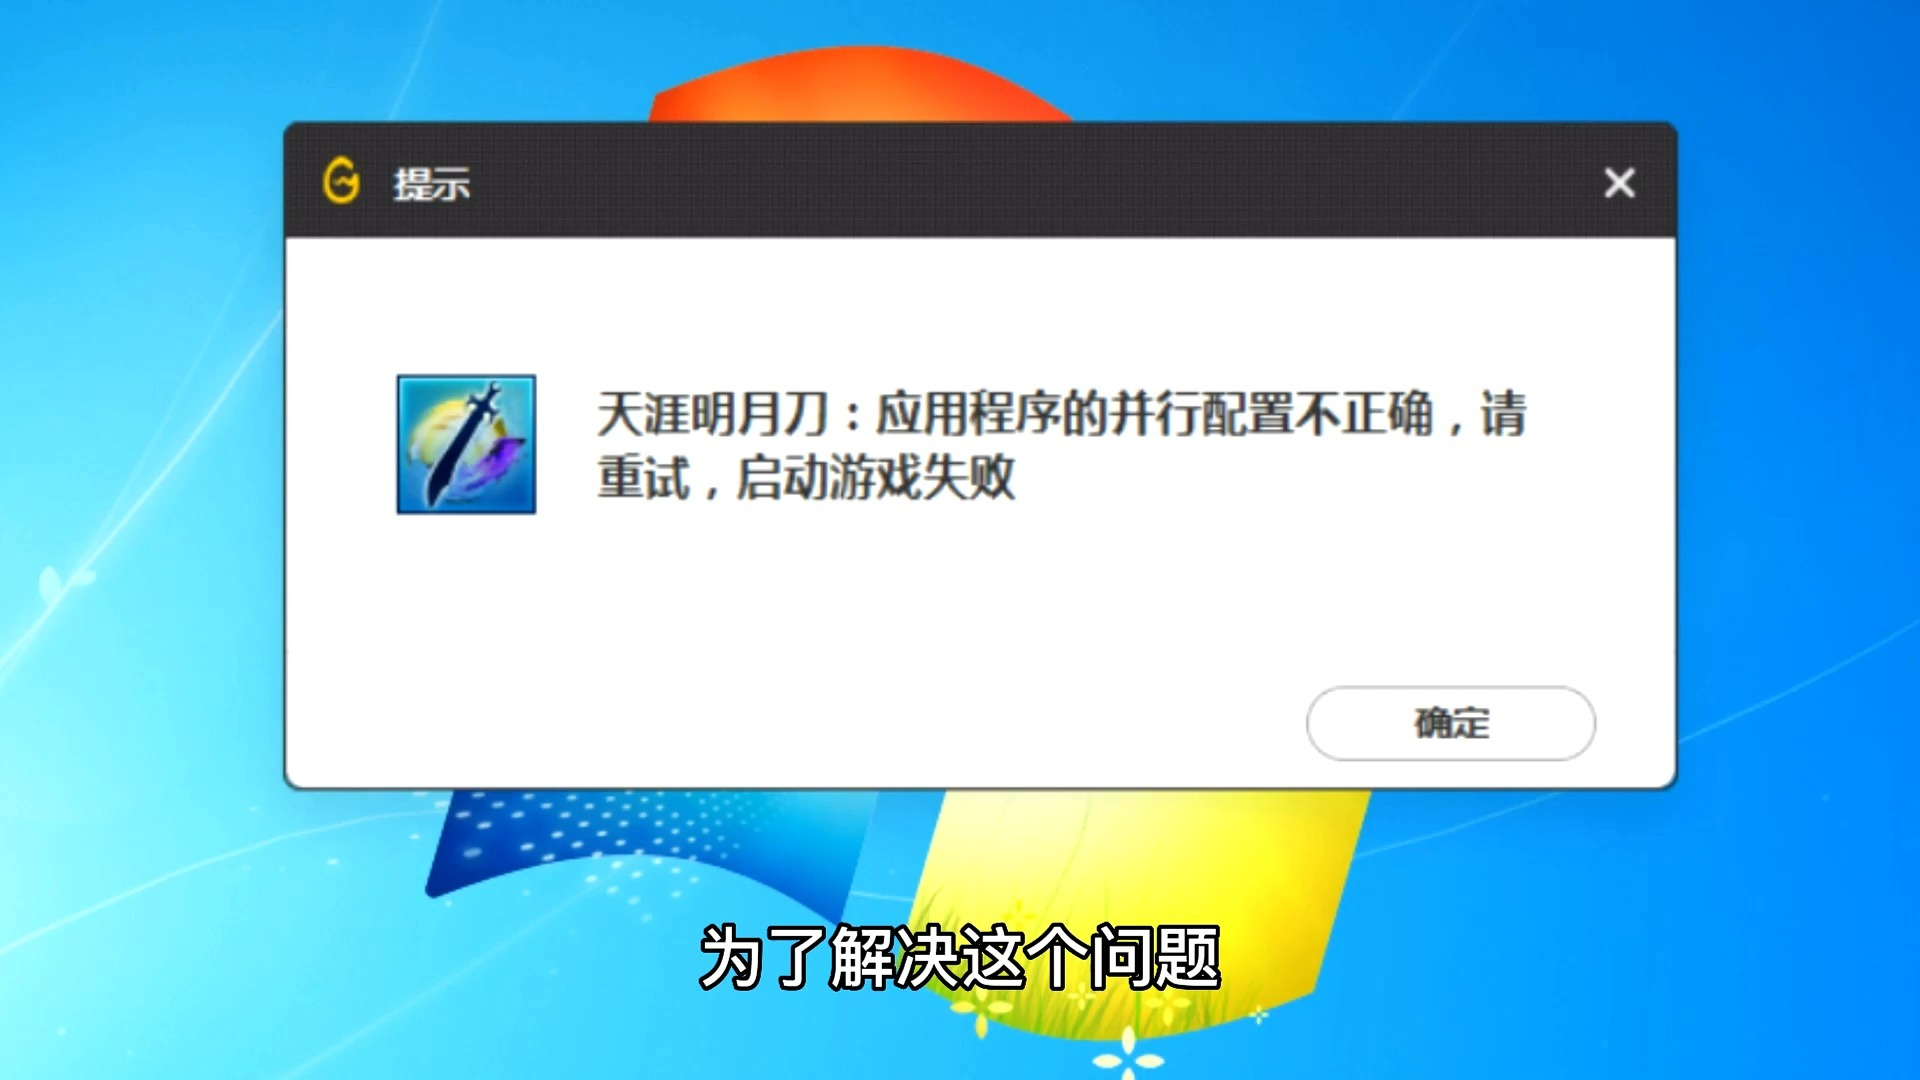Click the 确定 button

pyautogui.click(x=1450, y=723)
